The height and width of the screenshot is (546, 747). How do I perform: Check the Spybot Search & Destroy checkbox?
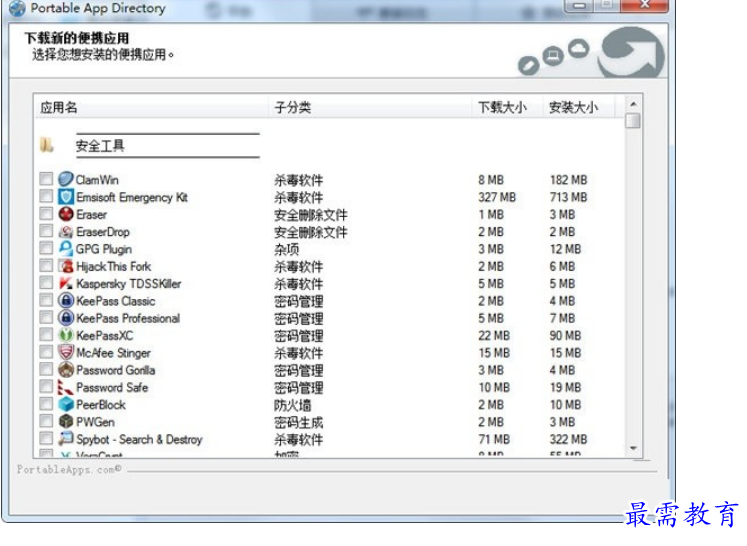46,438
